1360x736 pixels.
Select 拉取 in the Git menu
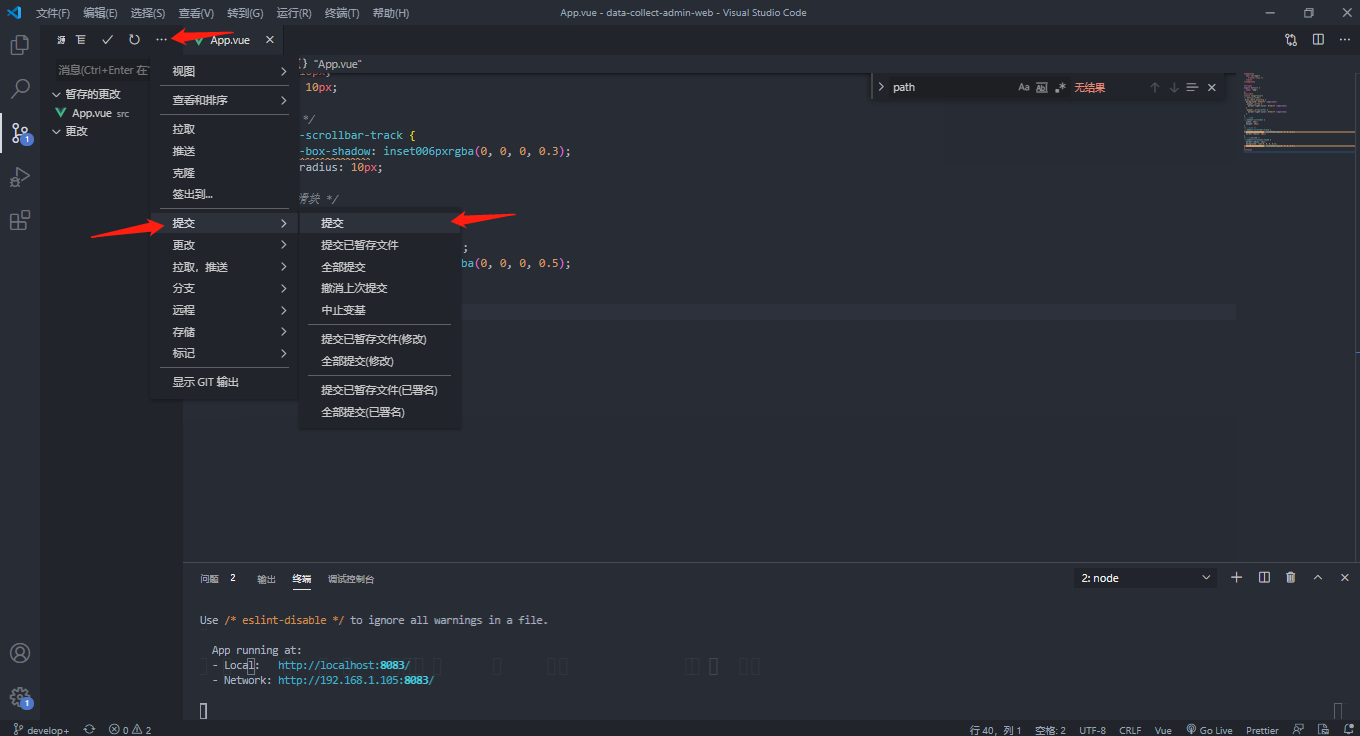pyautogui.click(x=224, y=130)
